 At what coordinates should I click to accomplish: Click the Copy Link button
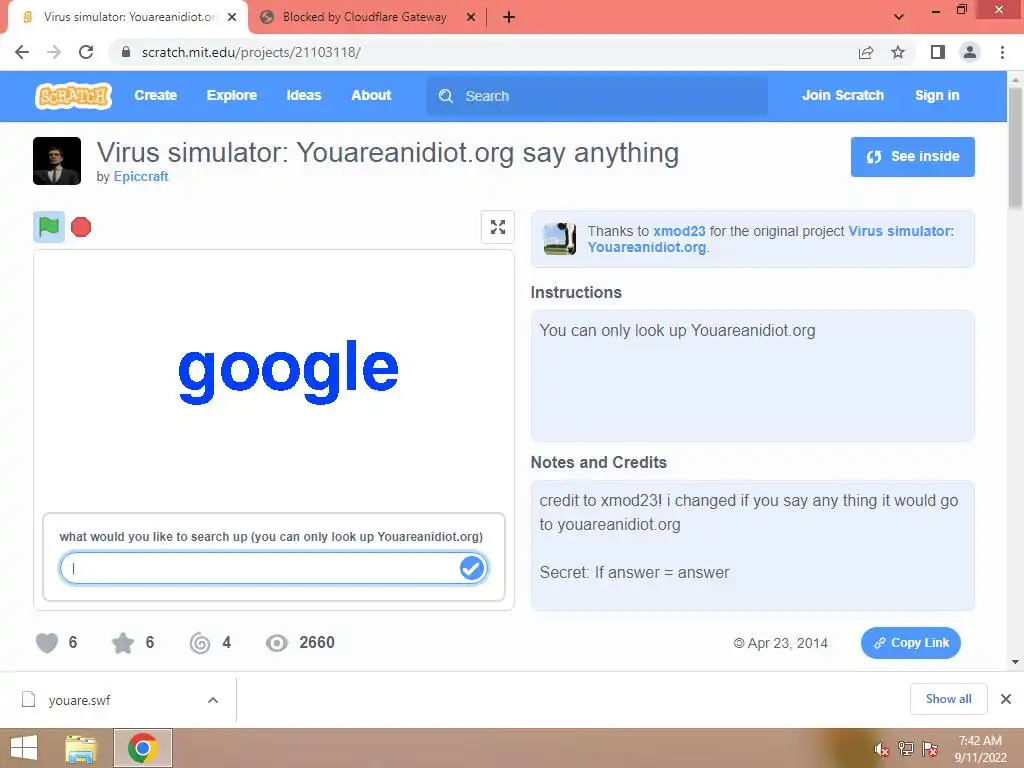[910, 643]
